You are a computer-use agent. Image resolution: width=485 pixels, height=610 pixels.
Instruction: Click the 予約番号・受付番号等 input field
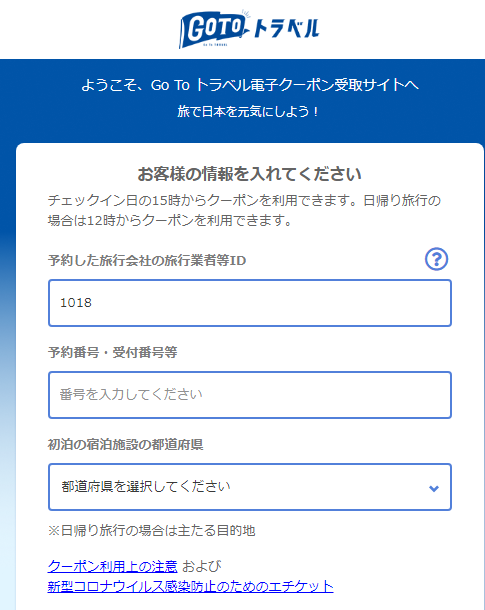[x=250, y=395]
